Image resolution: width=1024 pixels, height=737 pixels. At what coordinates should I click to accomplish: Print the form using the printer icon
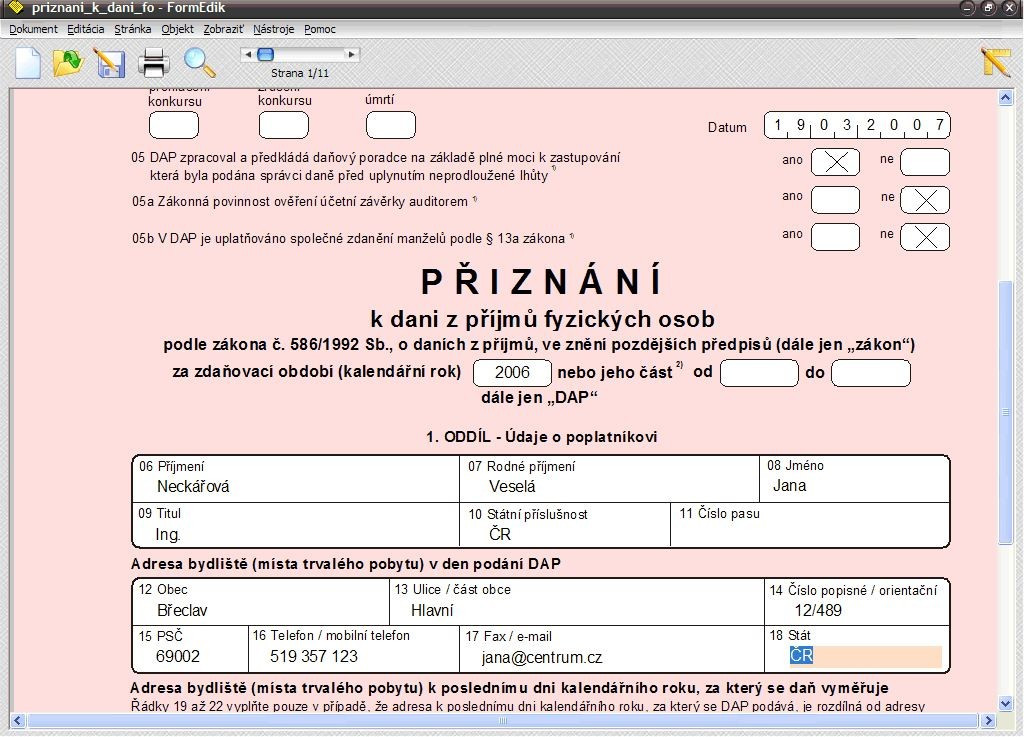point(154,63)
